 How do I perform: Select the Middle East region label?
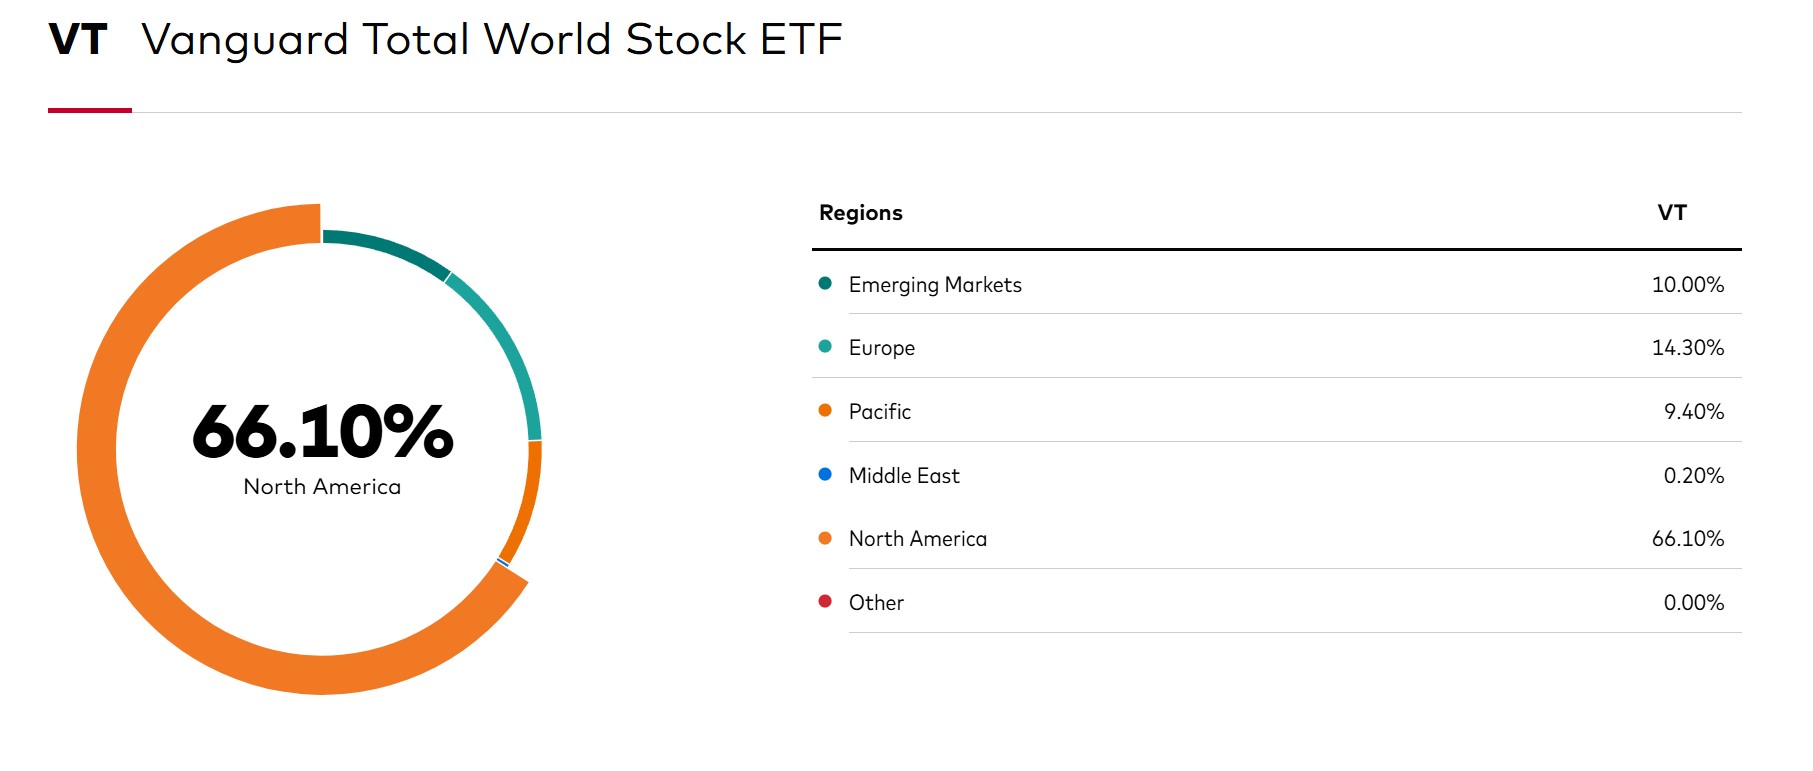point(904,476)
